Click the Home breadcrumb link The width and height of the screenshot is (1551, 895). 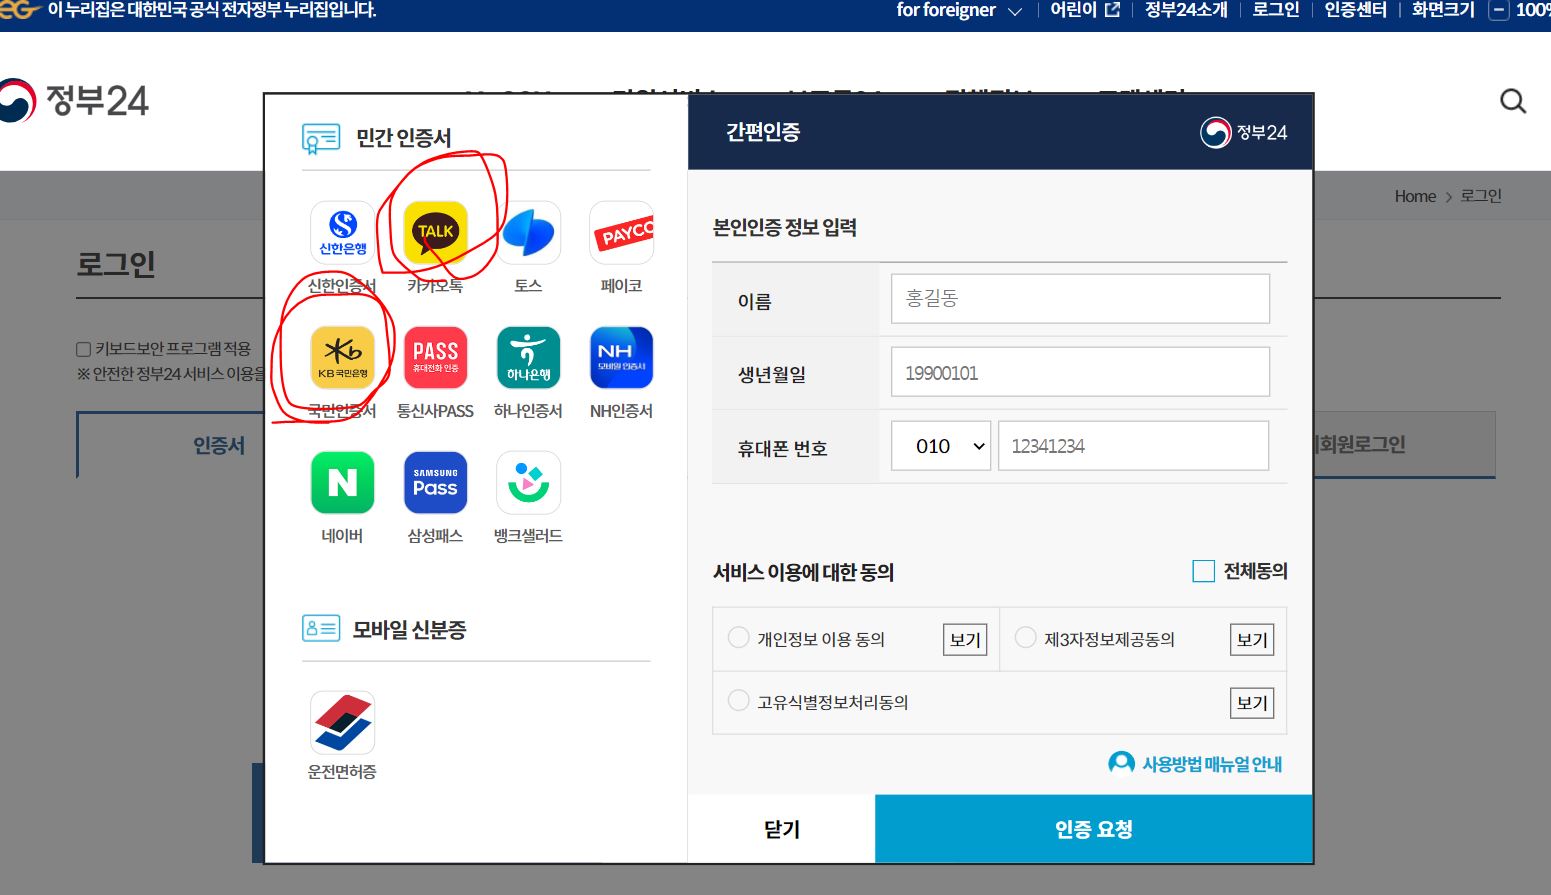(1415, 196)
